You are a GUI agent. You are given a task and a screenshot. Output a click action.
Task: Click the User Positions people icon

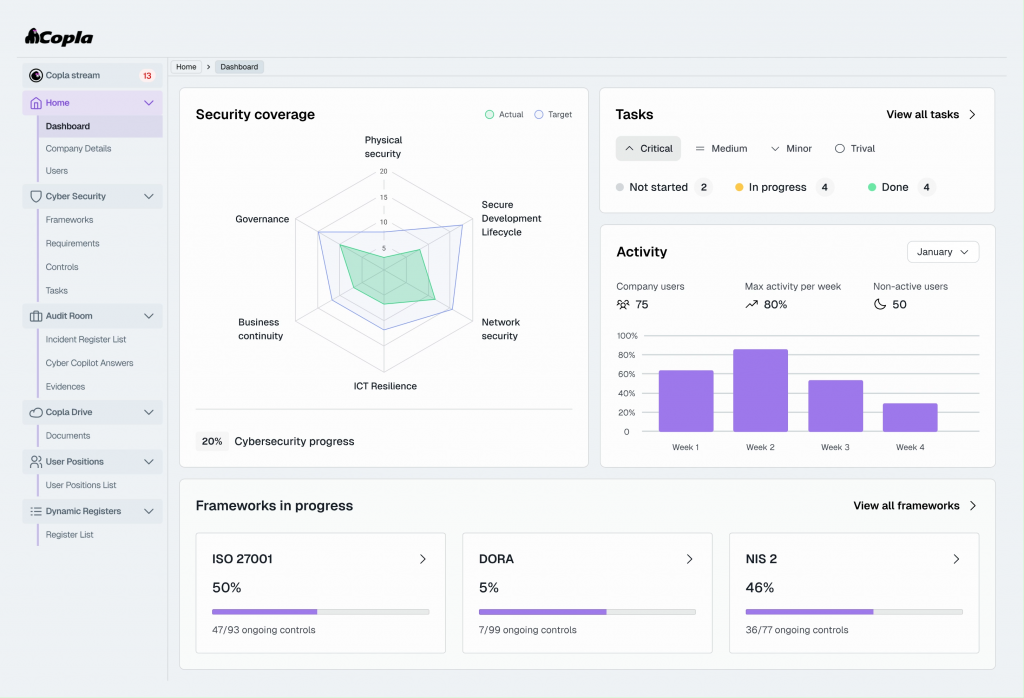coord(36,462)
